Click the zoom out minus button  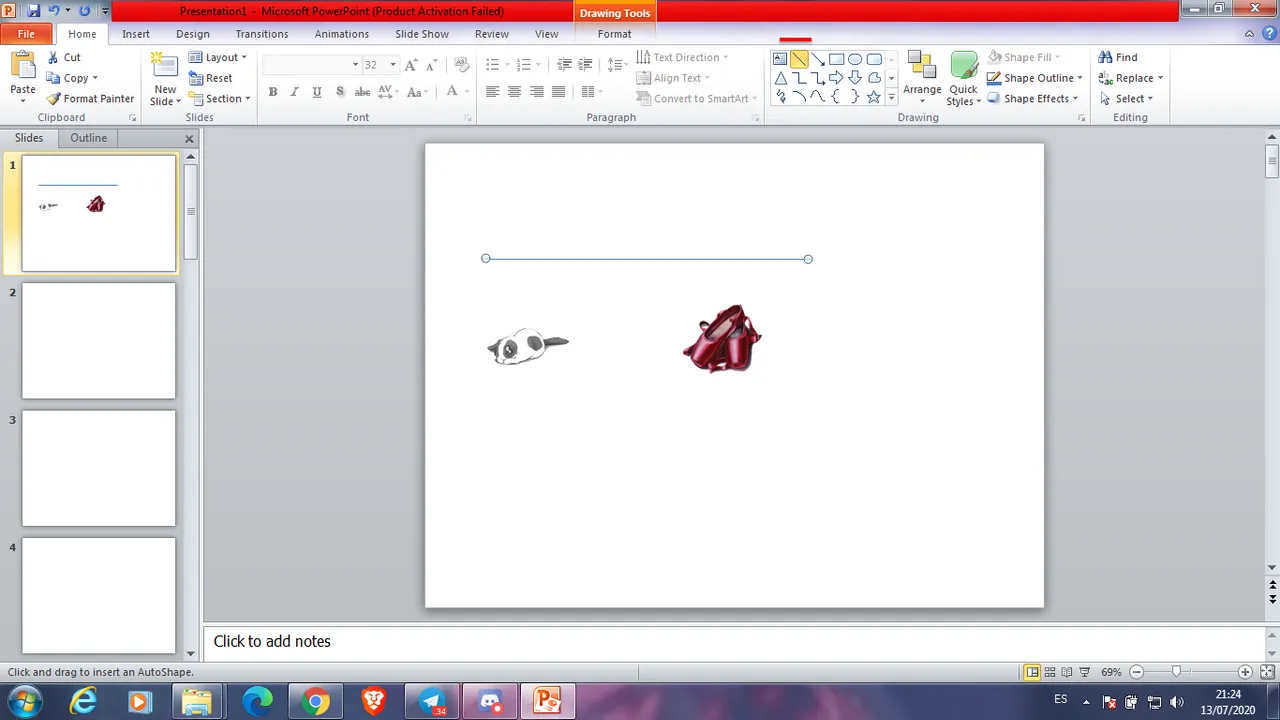tap(1136, 672)
